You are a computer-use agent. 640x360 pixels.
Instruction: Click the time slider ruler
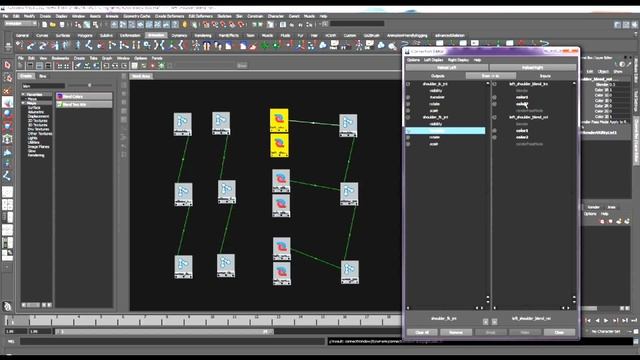[203, 321]
